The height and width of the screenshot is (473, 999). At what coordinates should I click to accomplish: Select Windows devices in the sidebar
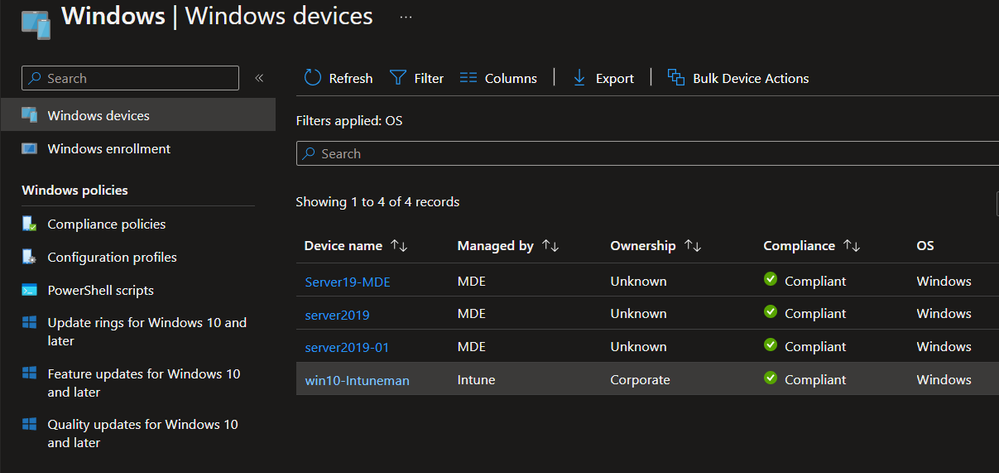[98, 116]
